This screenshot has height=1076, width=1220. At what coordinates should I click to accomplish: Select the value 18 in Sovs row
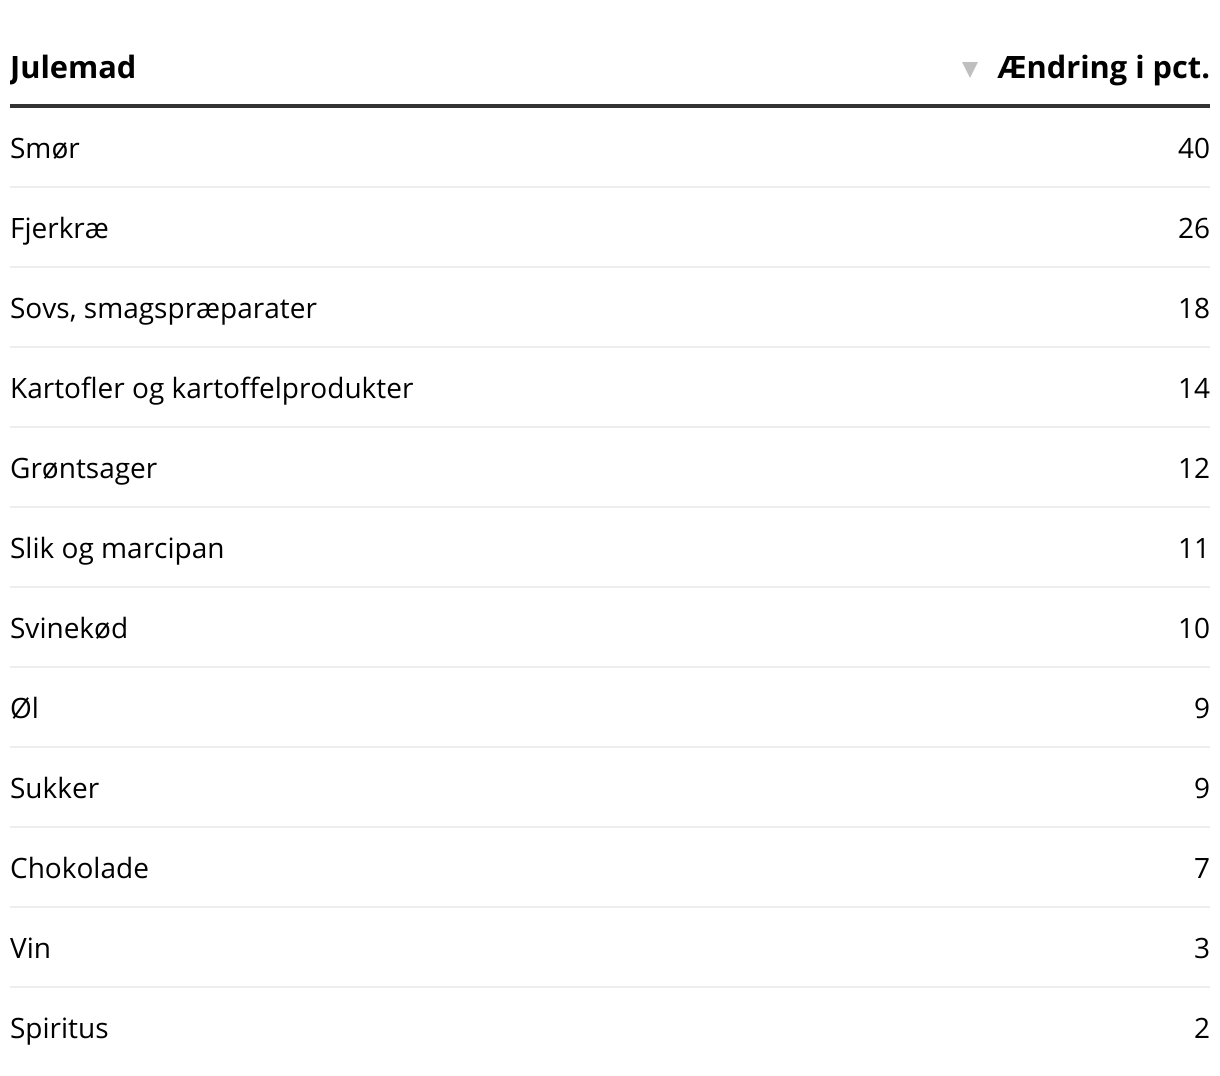coord(1193,308)
